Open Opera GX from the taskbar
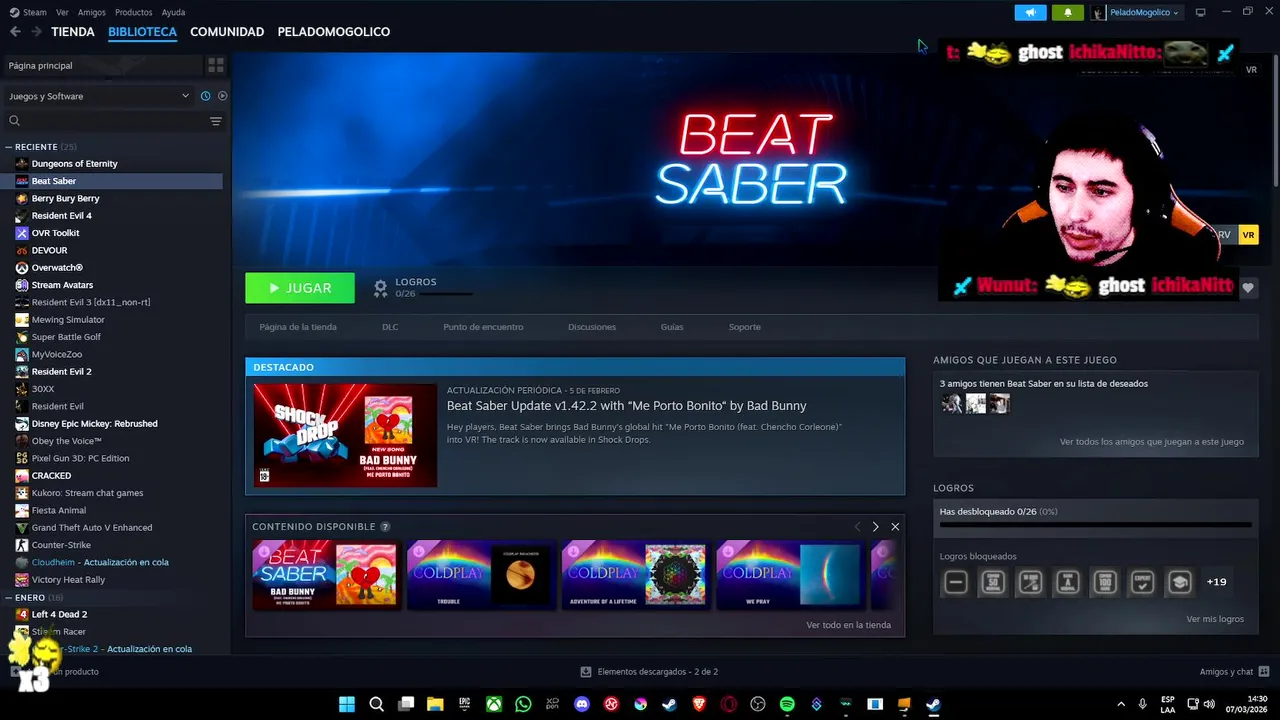This screenshot has height=720, width=1280. click(x=728, y=704)
